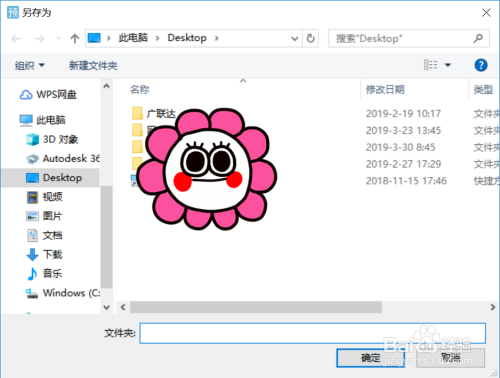This screenshot has width=500, height=378.
Task: Click the 文档 document icon
Action: (x=32, y=235)
